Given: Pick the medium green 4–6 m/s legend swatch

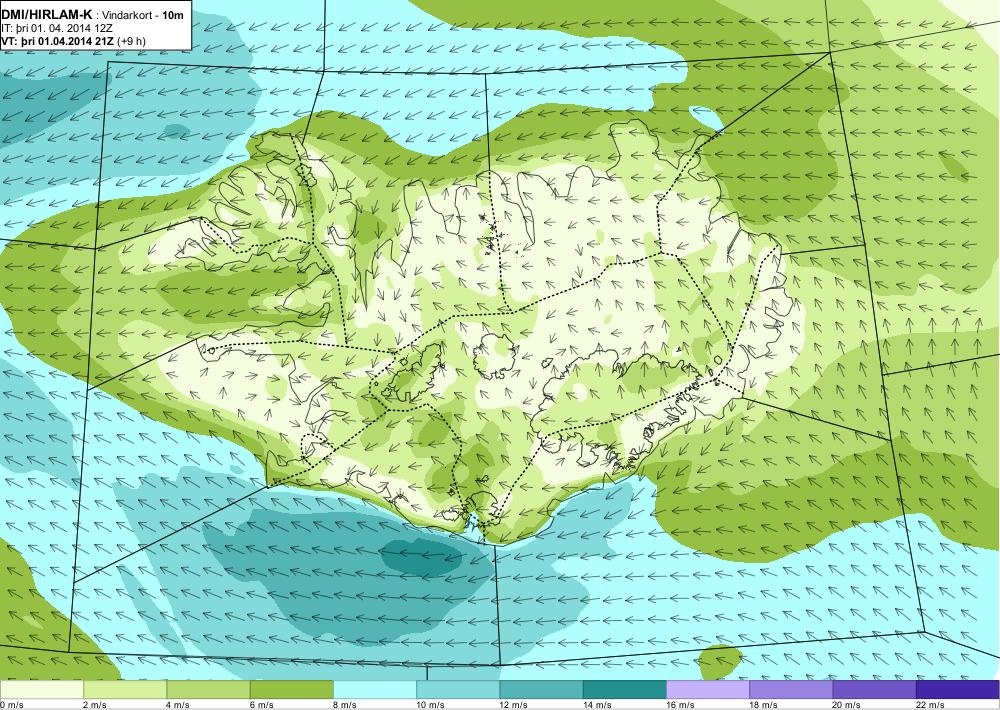Looking at the screenshot, I should (x=209, y=690).
